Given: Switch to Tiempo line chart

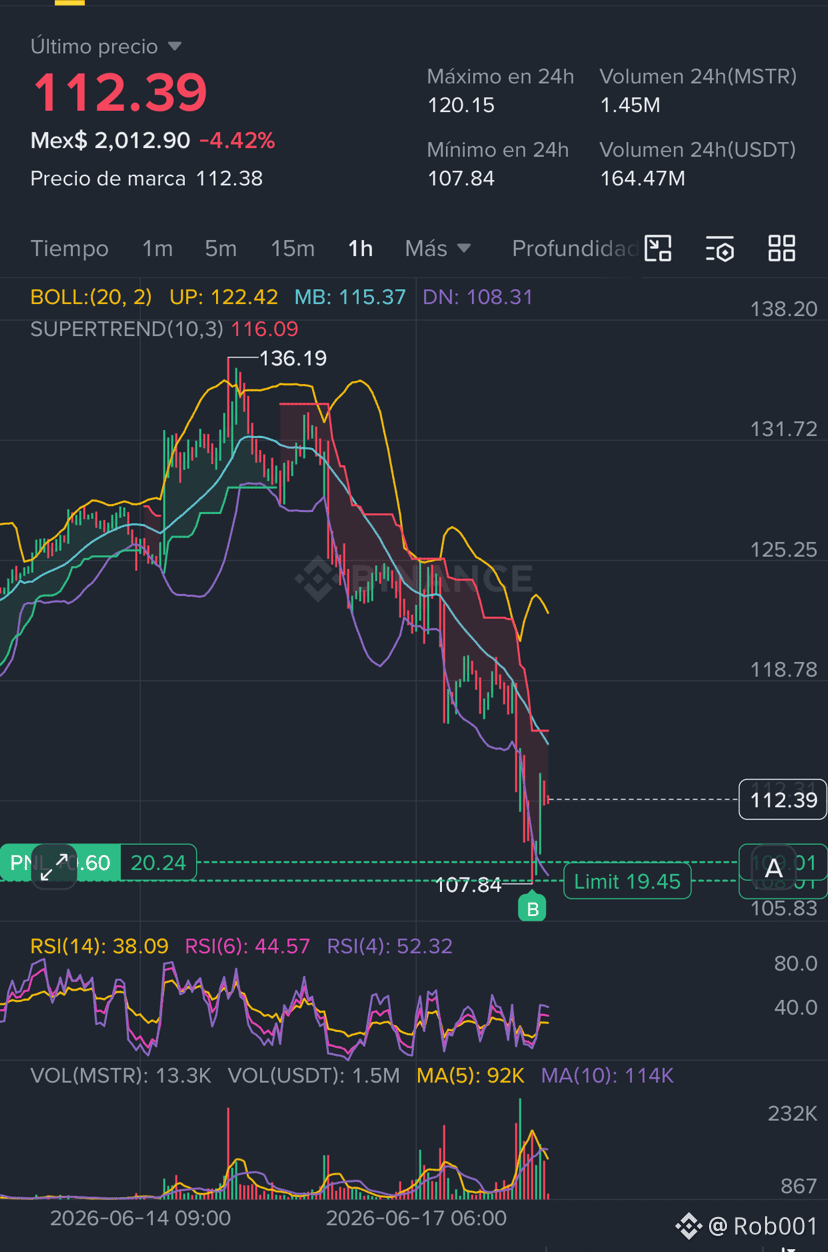Looking at the screenshot, I should 69,248.
